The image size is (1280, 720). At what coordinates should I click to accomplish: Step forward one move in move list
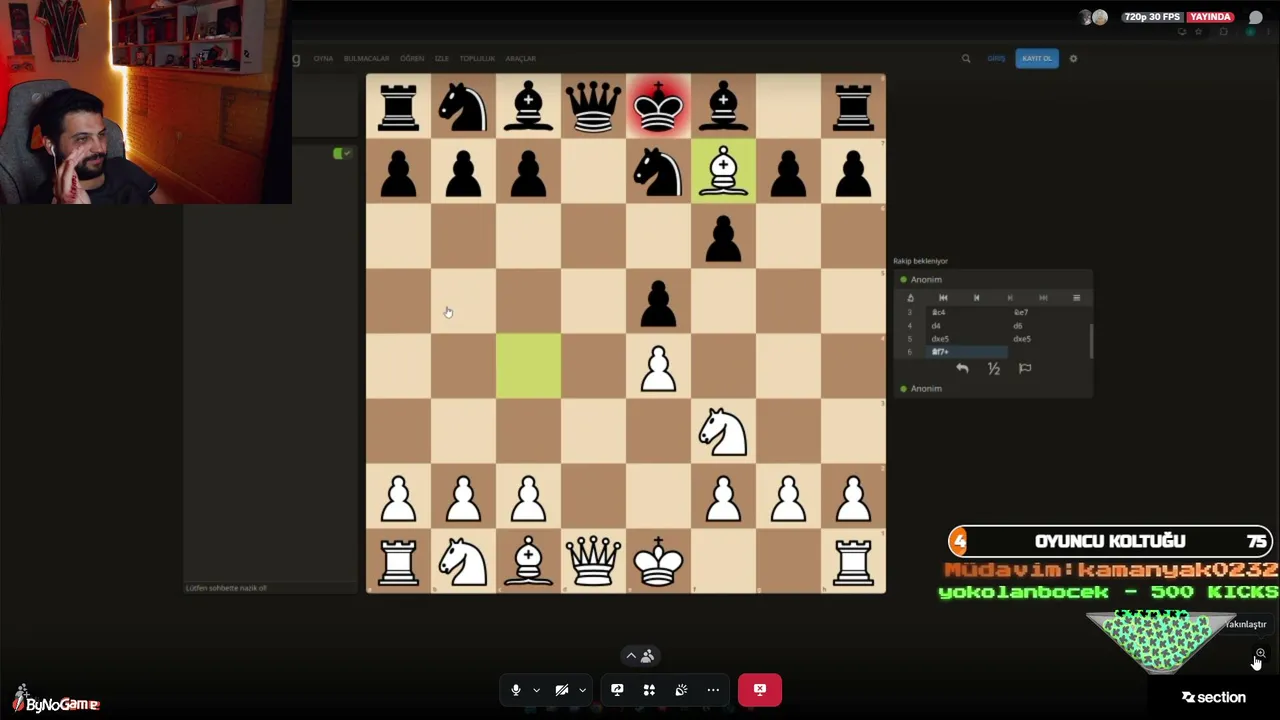point(1010,297)
